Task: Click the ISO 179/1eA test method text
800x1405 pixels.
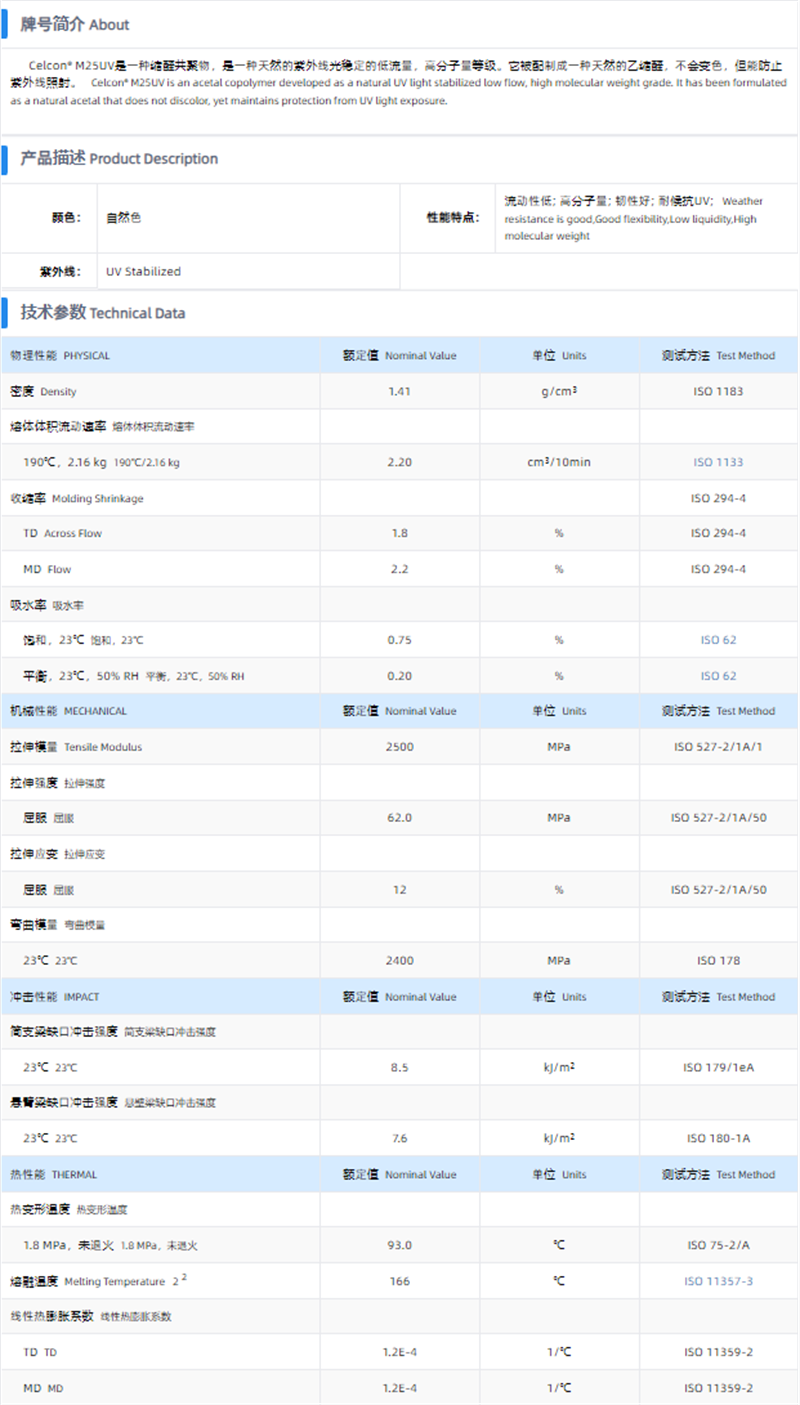Action: pos(718,1067)
